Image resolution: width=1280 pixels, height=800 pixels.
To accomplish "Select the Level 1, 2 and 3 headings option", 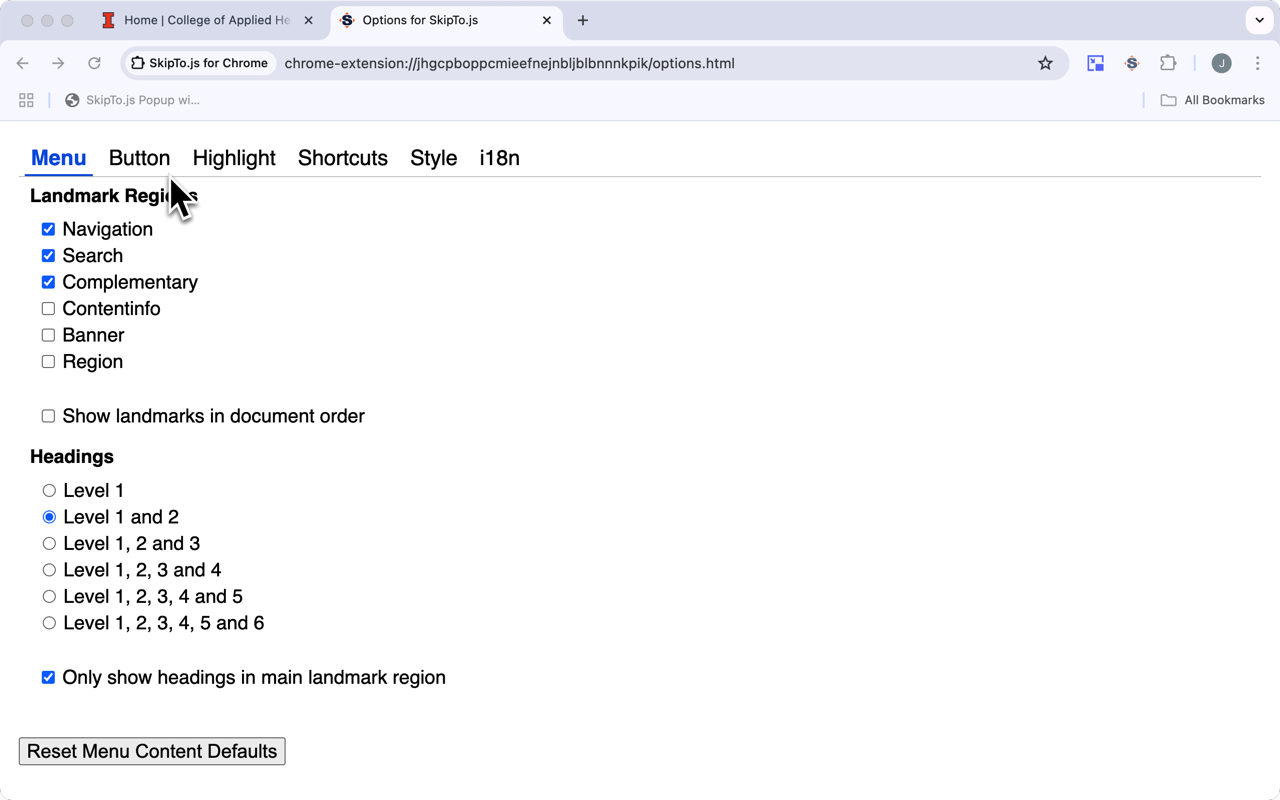I will [x=49, y=544].
